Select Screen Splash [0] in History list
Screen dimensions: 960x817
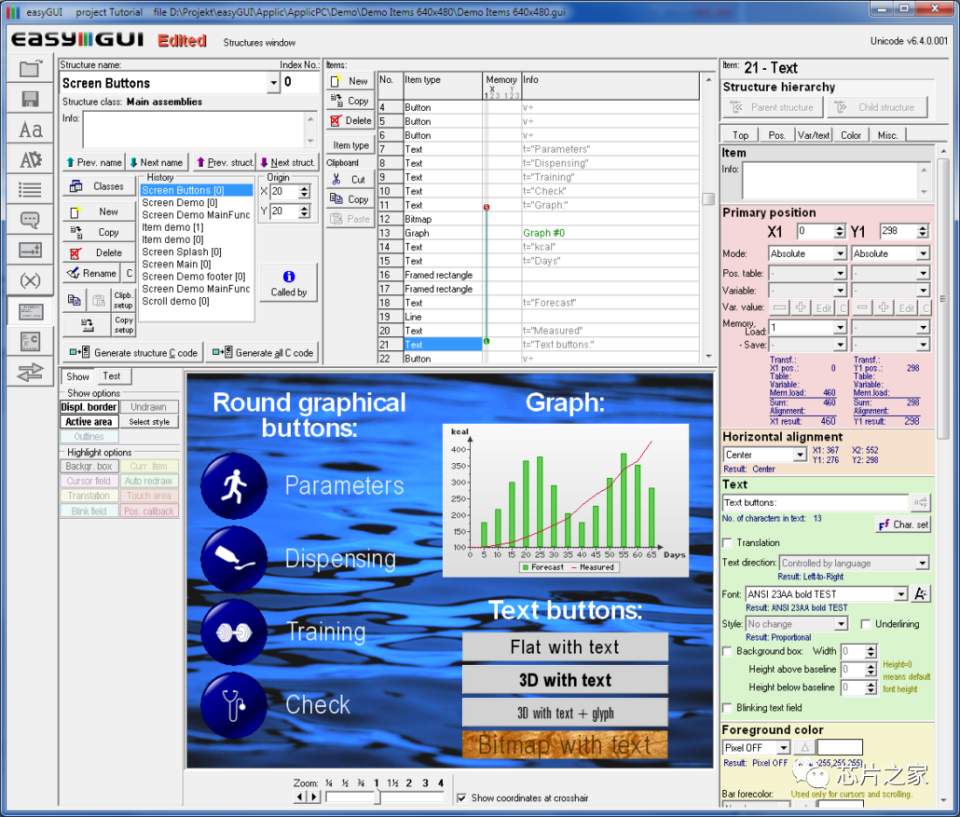coord(182,252)
